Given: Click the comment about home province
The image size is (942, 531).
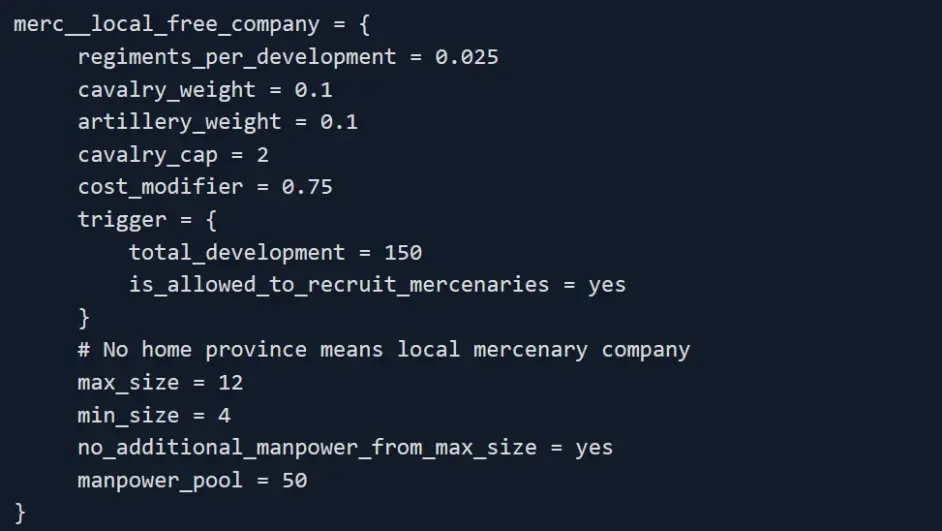Looking at the screenshot, I should coord(384,350).
